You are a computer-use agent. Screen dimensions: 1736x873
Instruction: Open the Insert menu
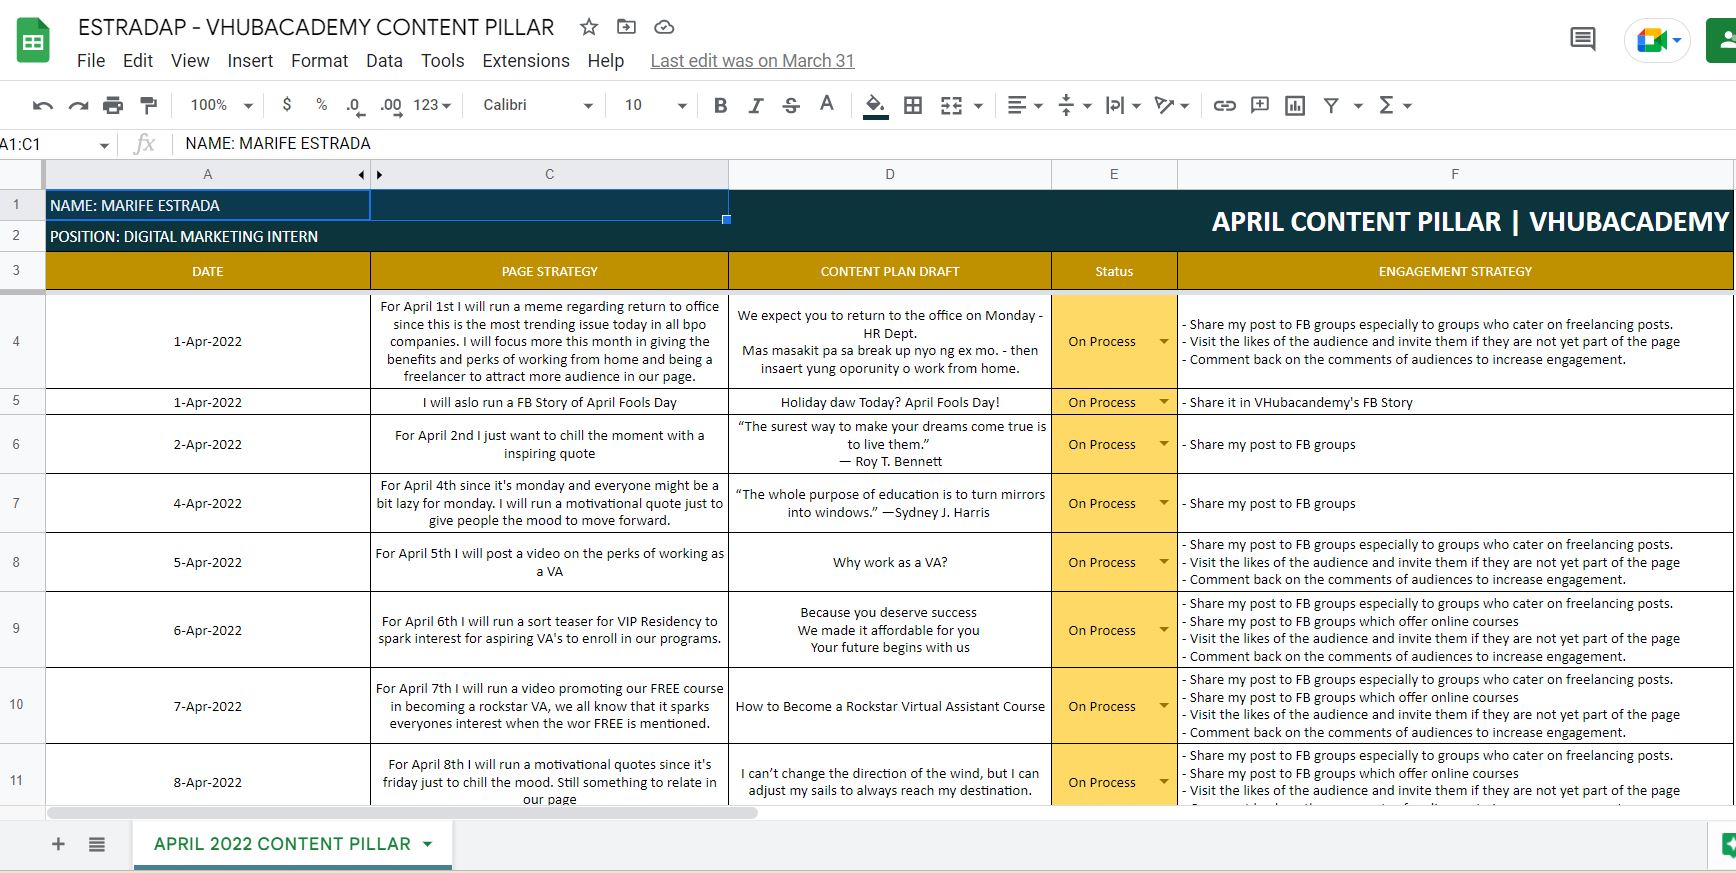250,61
